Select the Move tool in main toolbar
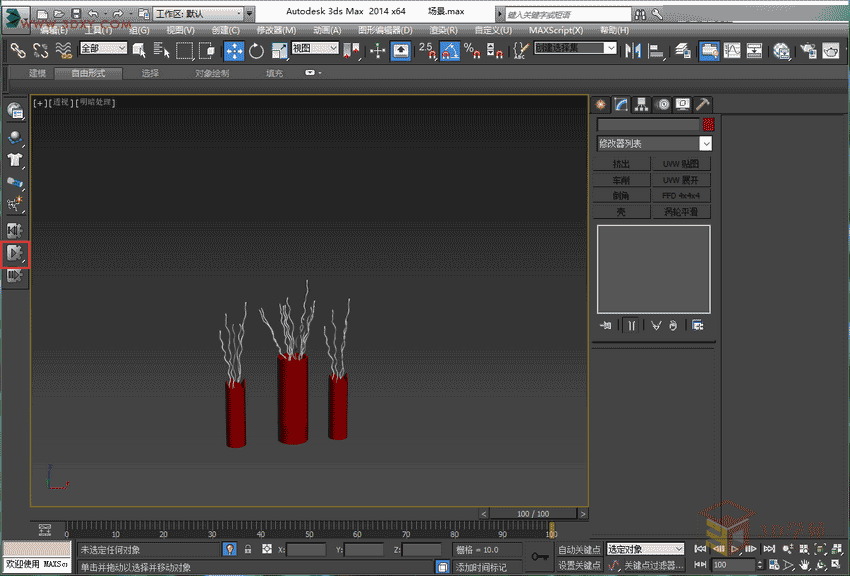The image size is (850, 576). [234, 51]
